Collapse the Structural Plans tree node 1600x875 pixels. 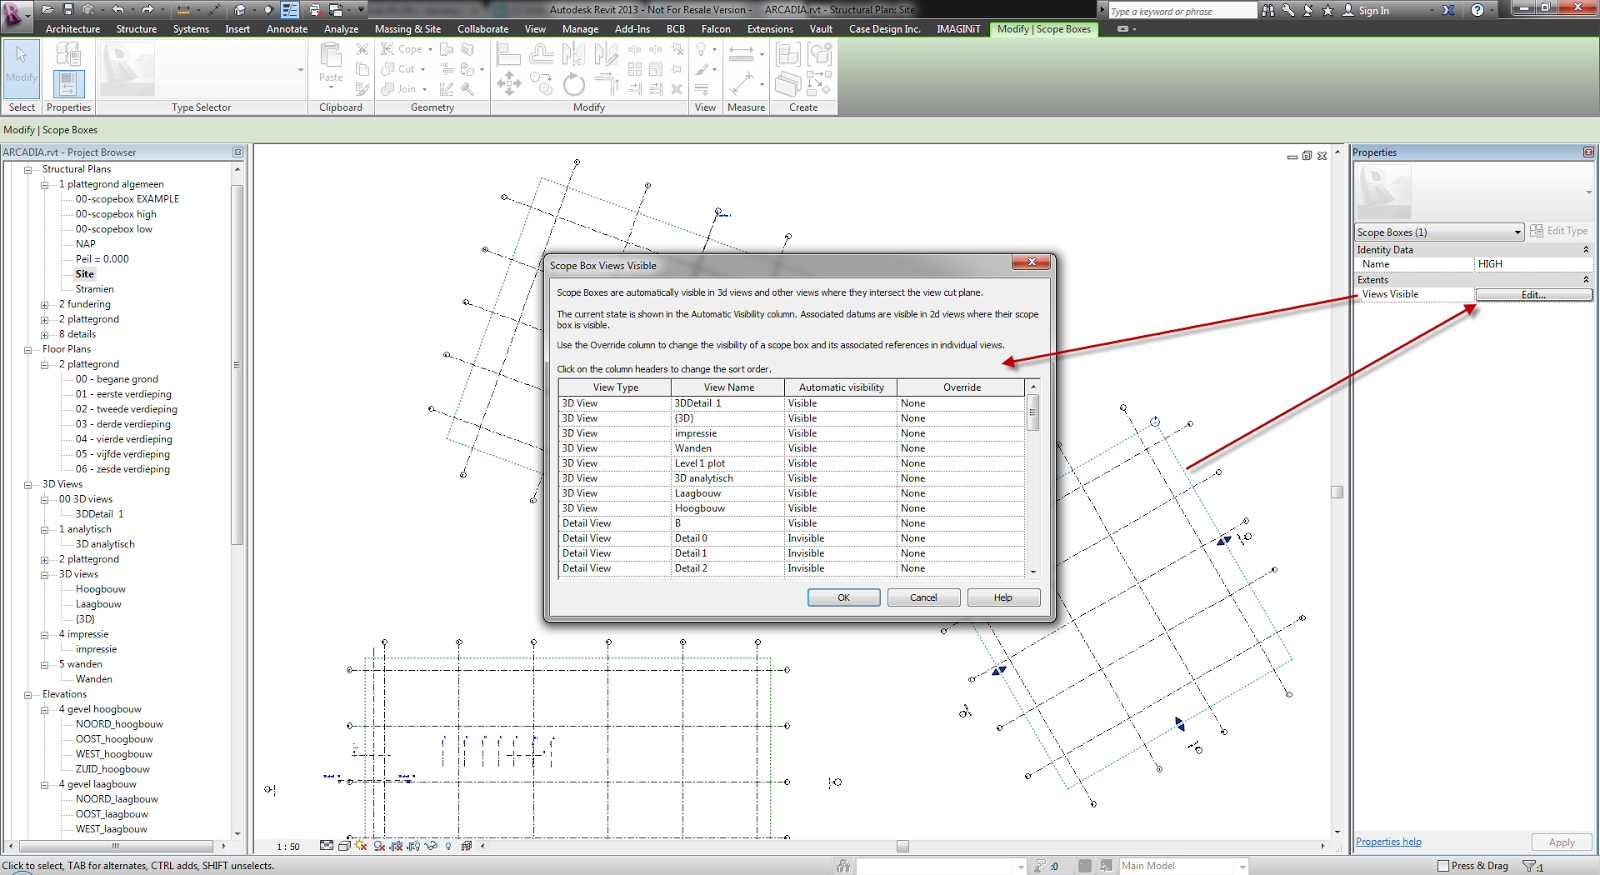pos(28,170)
